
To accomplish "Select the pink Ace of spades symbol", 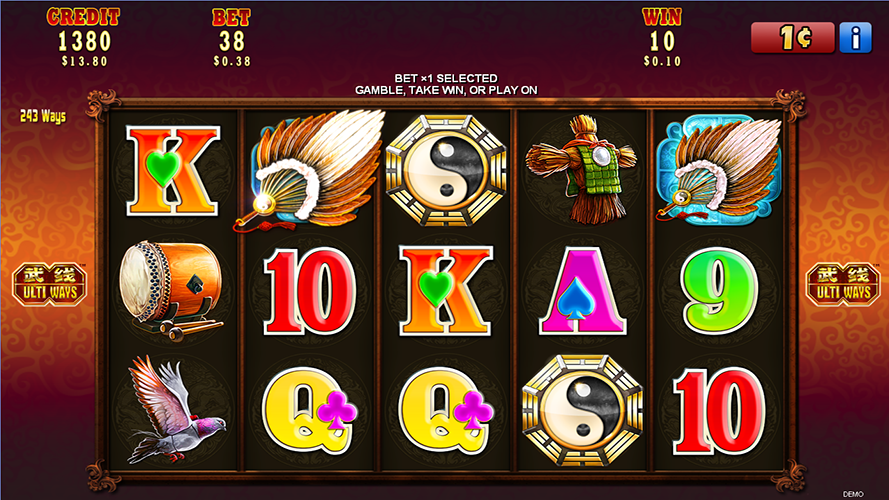I will coord(582,290).
